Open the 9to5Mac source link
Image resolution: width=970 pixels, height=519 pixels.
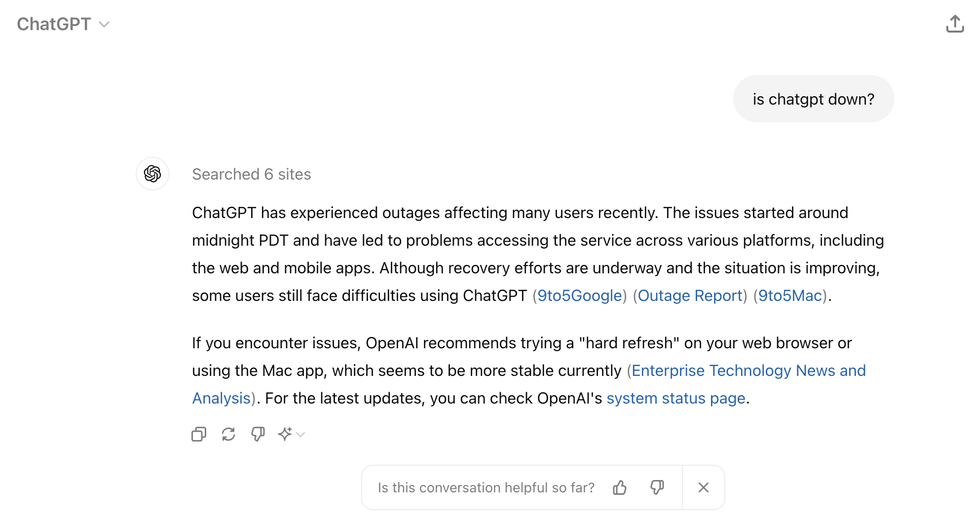pyautogui.click(x=790, y=296)
